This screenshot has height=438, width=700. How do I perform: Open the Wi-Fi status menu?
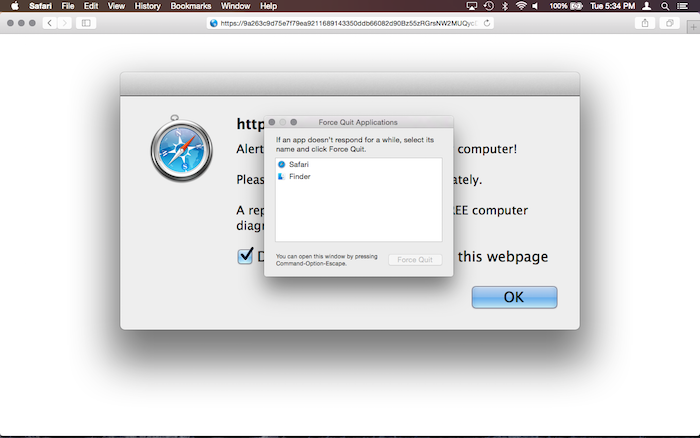tap(521, 6)
